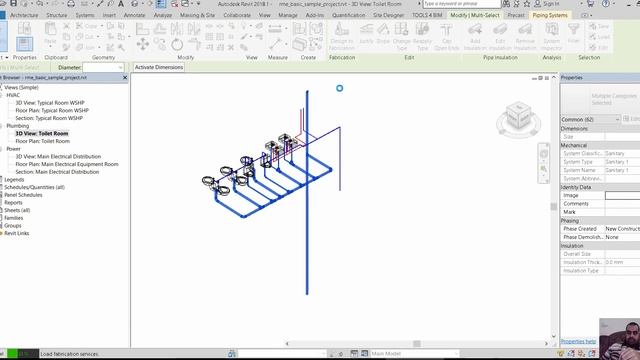Click the Load selection button
Viewport: 640px width, 360px height.
pos(599,37)
